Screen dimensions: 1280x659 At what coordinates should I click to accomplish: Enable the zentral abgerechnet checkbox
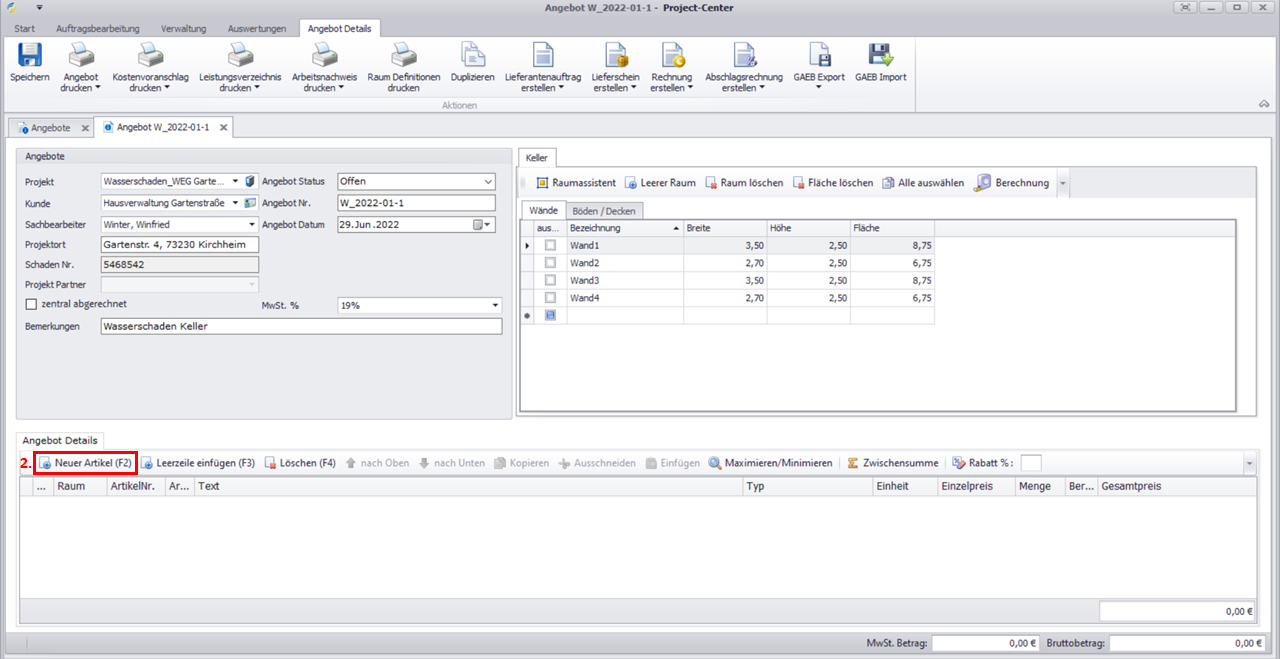(x=31, y=304)
